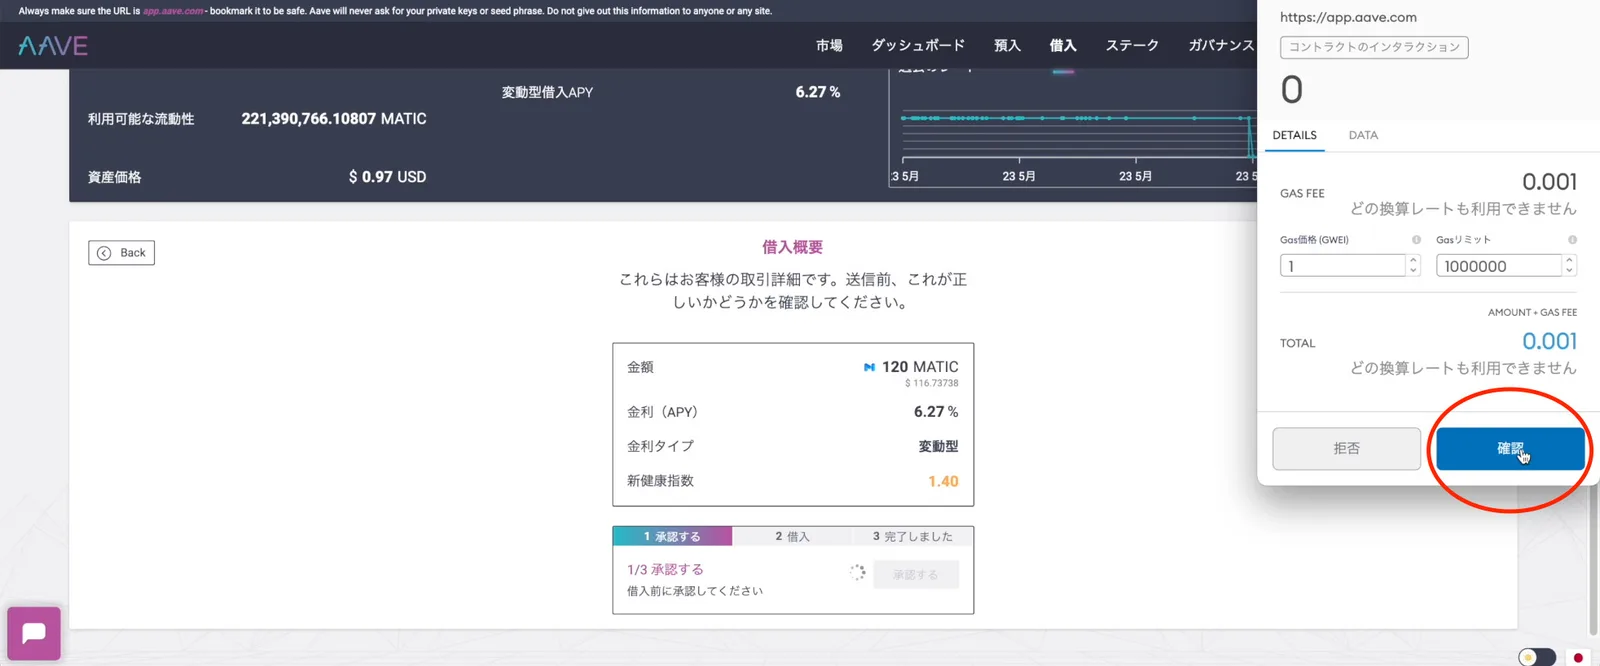Click the Gas価格 (GWEI) input field
This screenshot has height=666, width=1600.
pos(1343,266)
